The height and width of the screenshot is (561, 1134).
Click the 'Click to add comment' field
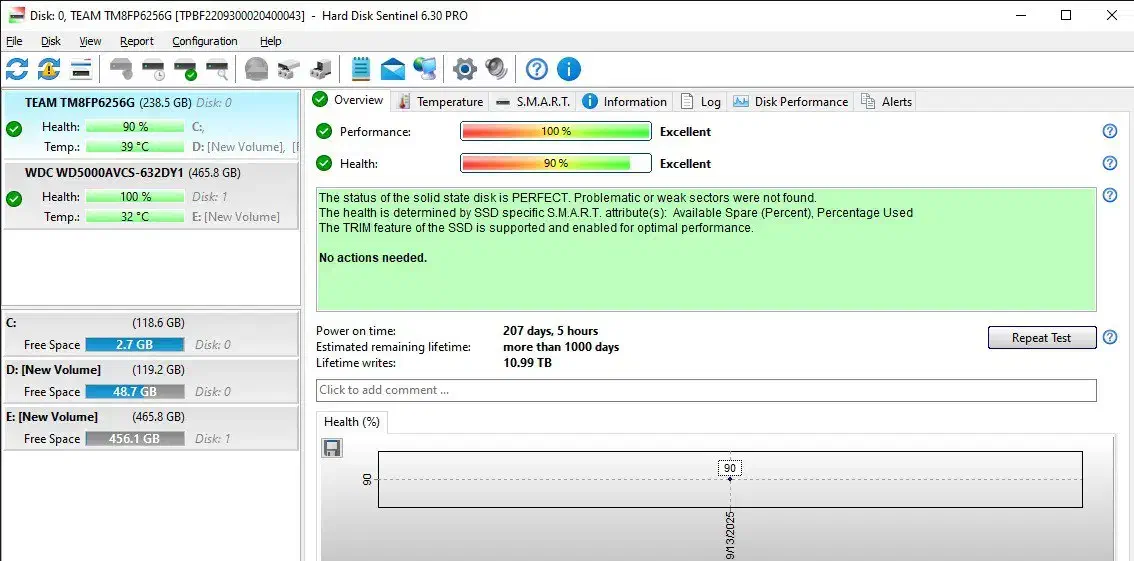(706, 390)
